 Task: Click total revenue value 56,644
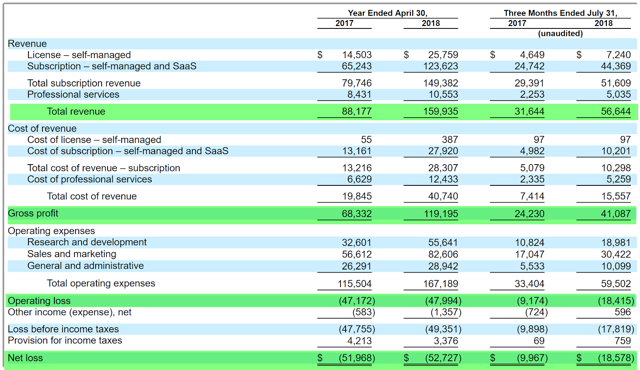coord(616,111)
